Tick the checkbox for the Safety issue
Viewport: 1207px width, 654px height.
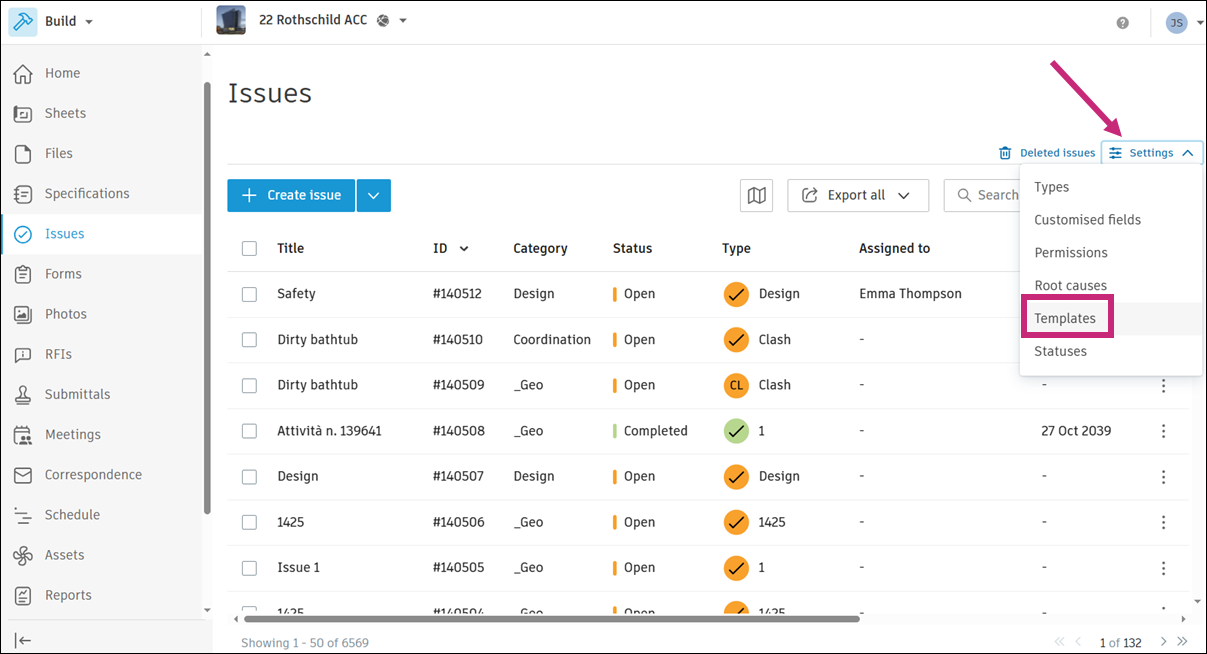pos(249,294)
